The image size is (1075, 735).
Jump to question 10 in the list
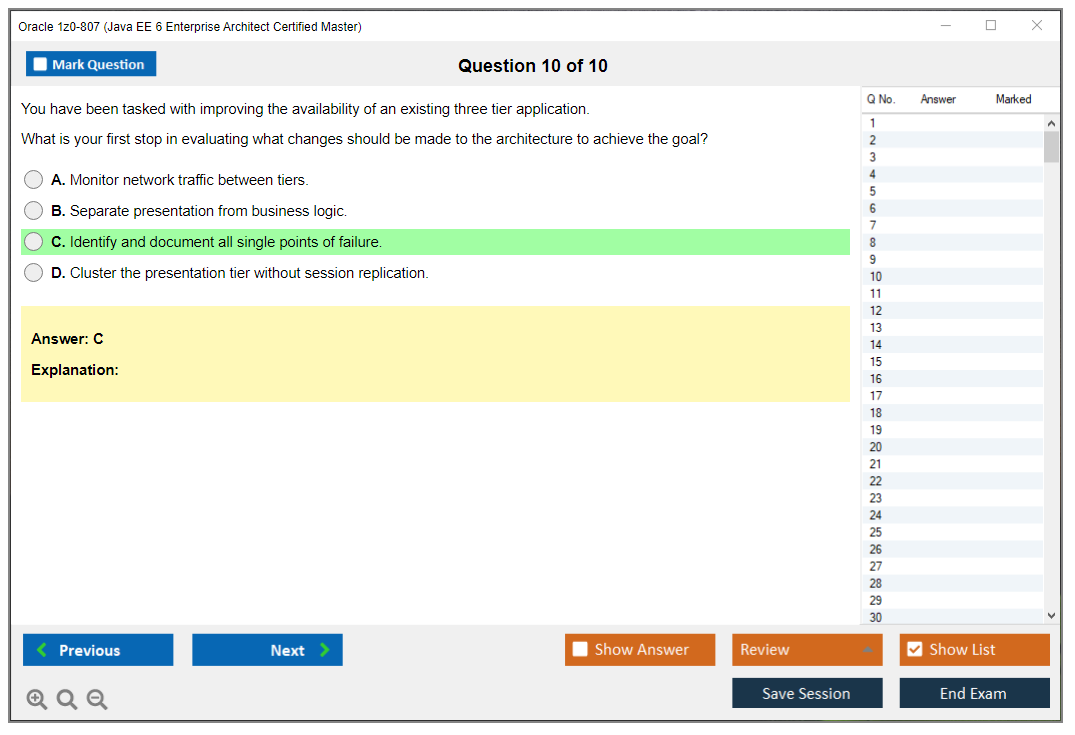tap(876, 277)
